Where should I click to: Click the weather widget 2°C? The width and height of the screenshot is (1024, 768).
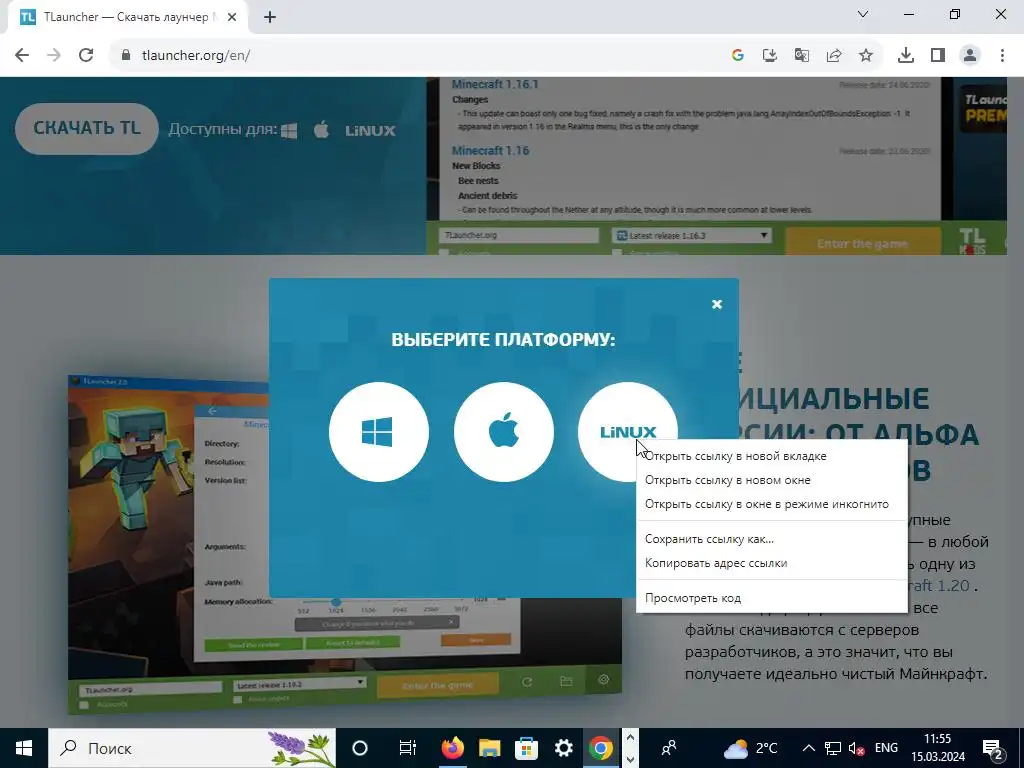750,748
